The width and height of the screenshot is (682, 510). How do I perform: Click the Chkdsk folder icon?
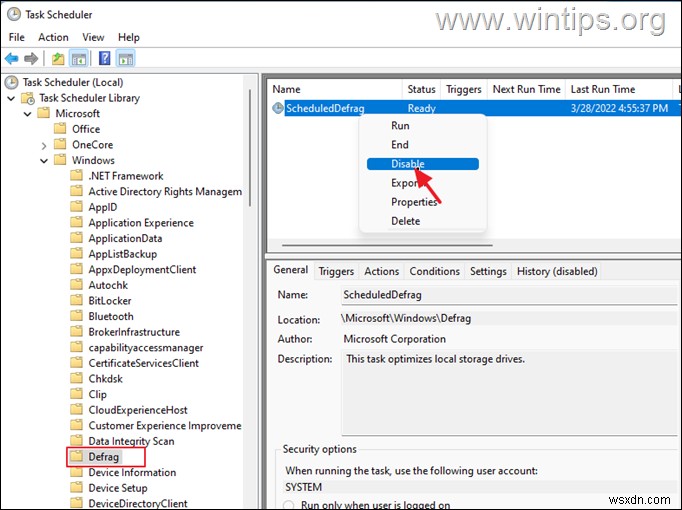(76, 378)
